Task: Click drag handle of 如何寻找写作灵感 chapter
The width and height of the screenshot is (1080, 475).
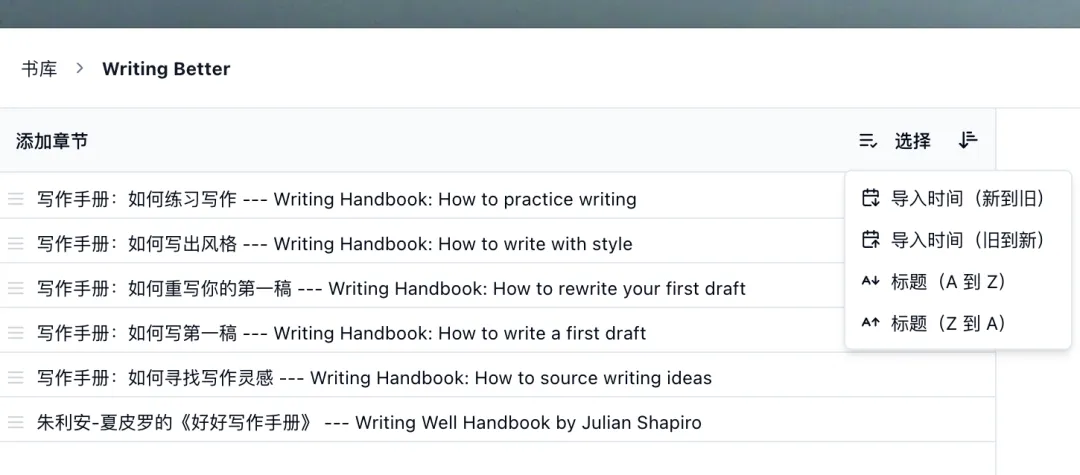Action: click(16, 378)
